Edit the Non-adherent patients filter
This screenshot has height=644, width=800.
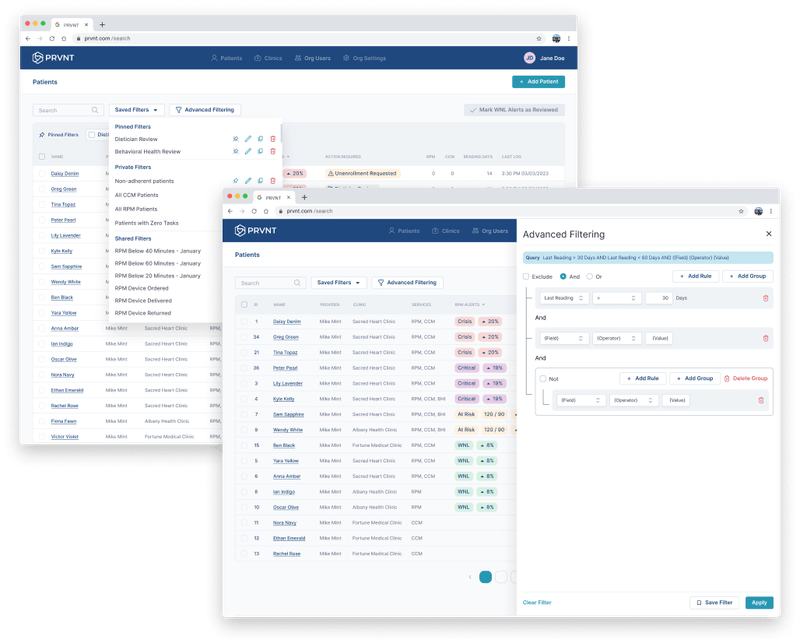248,181
